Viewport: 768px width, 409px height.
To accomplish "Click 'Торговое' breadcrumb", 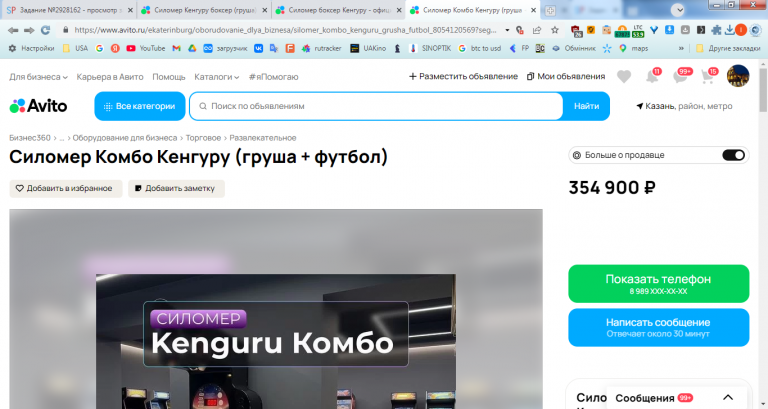I will [x=203, y=138].
